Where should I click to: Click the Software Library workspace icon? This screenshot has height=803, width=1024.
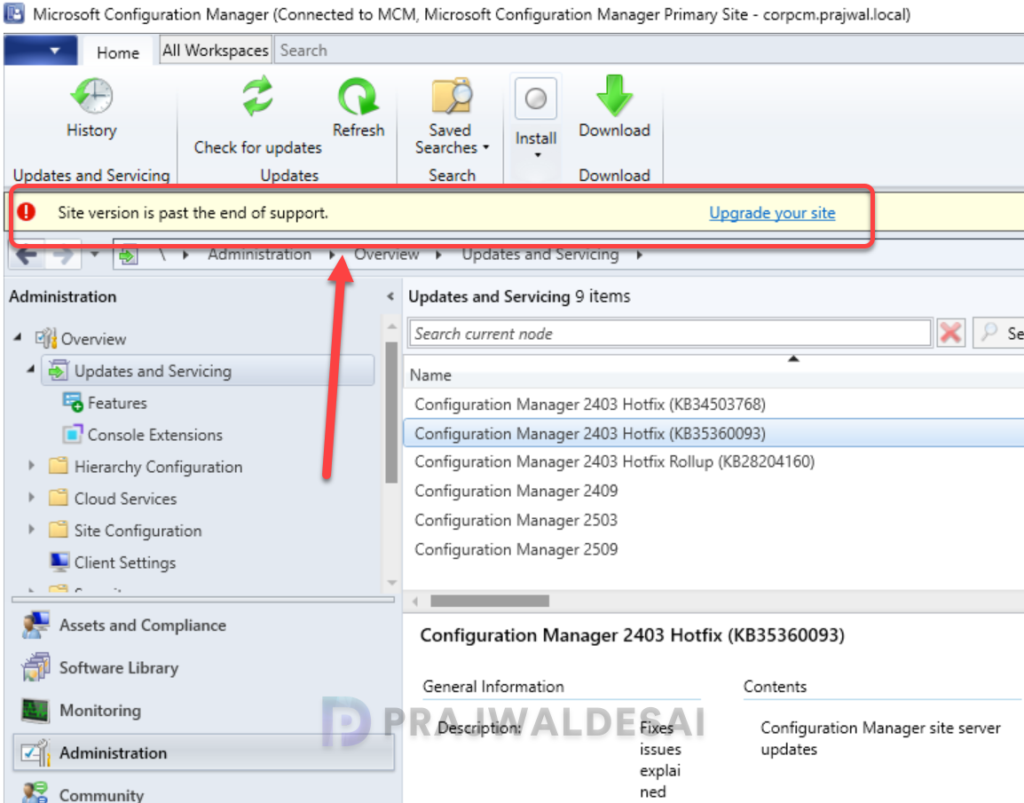(x=35, y=667)
